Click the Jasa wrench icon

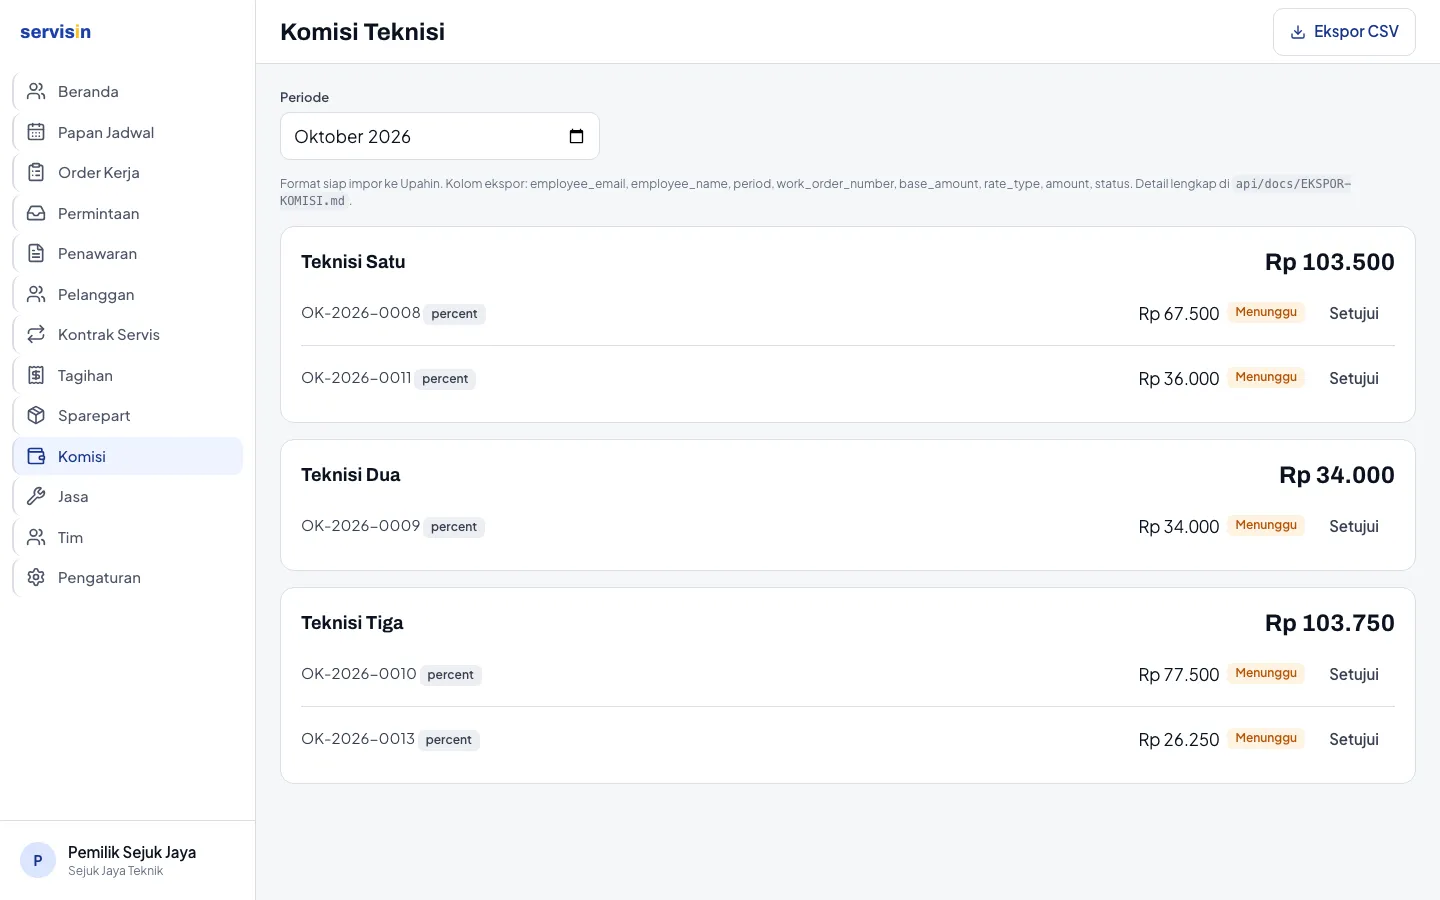click(36, 496)
